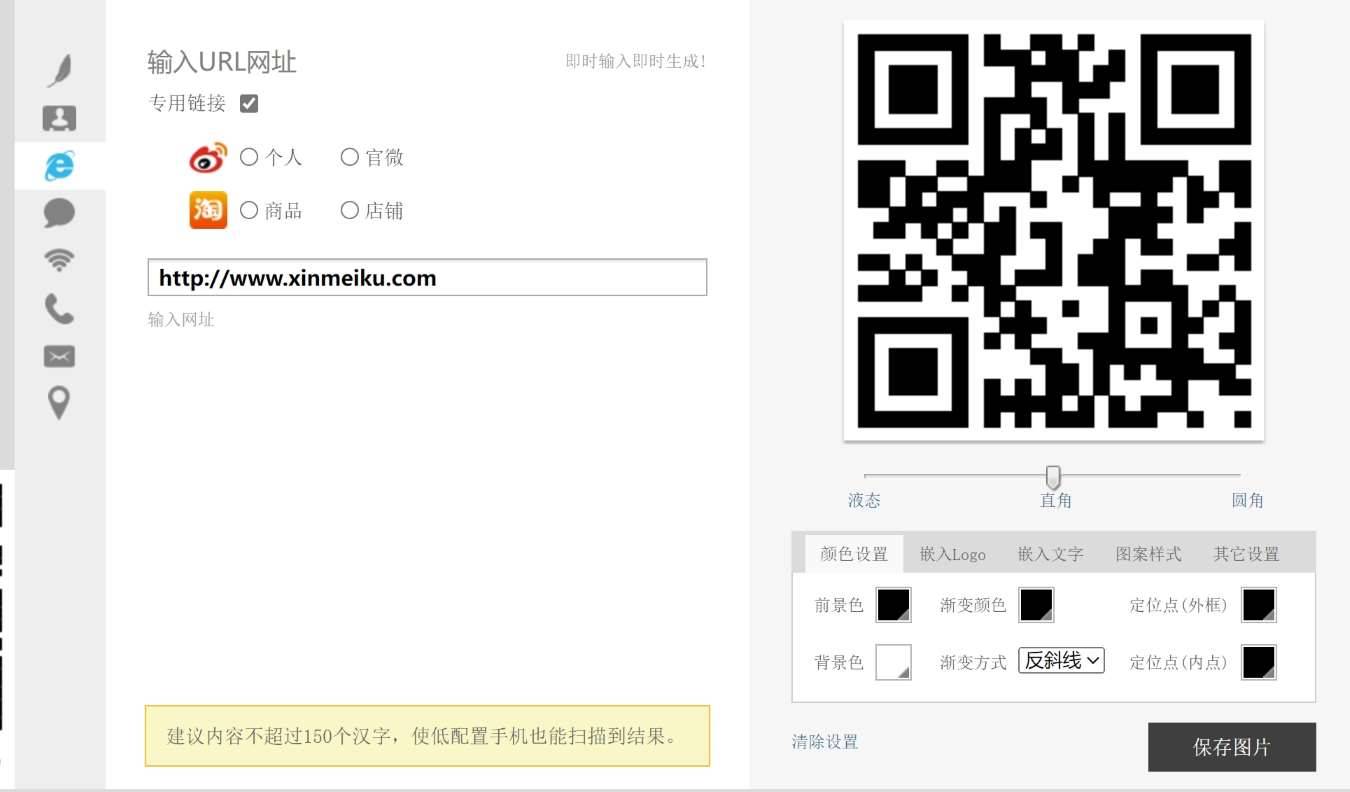Open the 定位点(外框) color swatch
This screenshot has width=1350, height=792.
tap(1259, 605)
